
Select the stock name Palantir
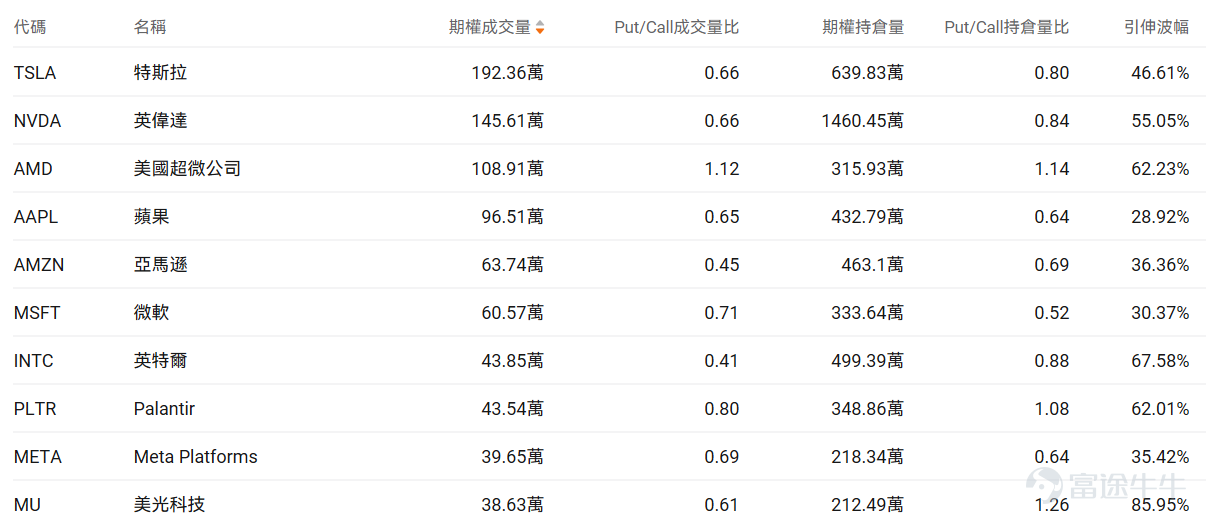pos(164,409)
